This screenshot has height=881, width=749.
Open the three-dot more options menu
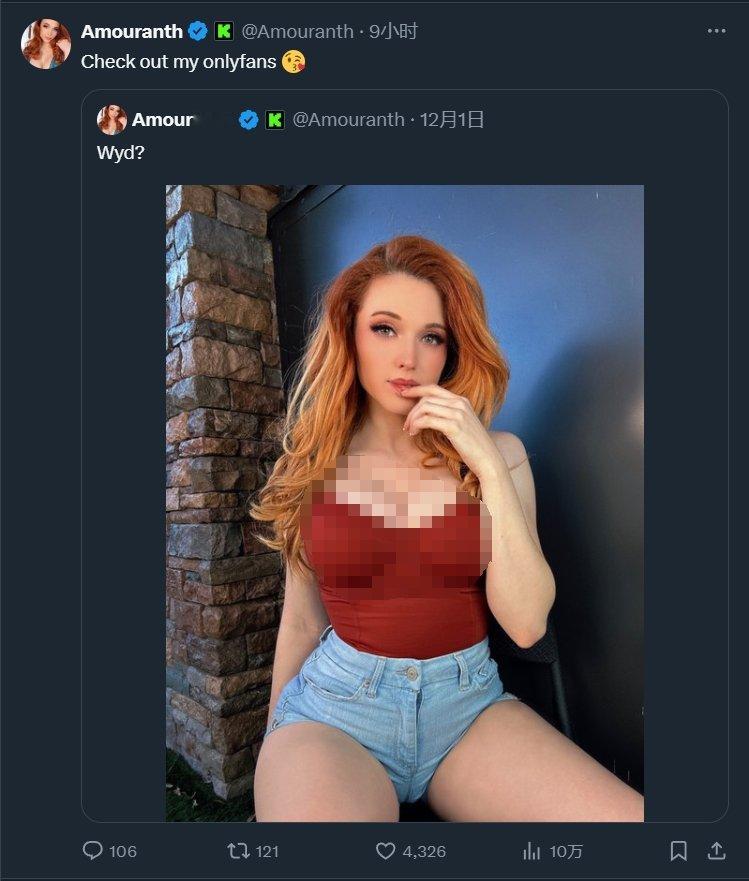click(716, 31)
